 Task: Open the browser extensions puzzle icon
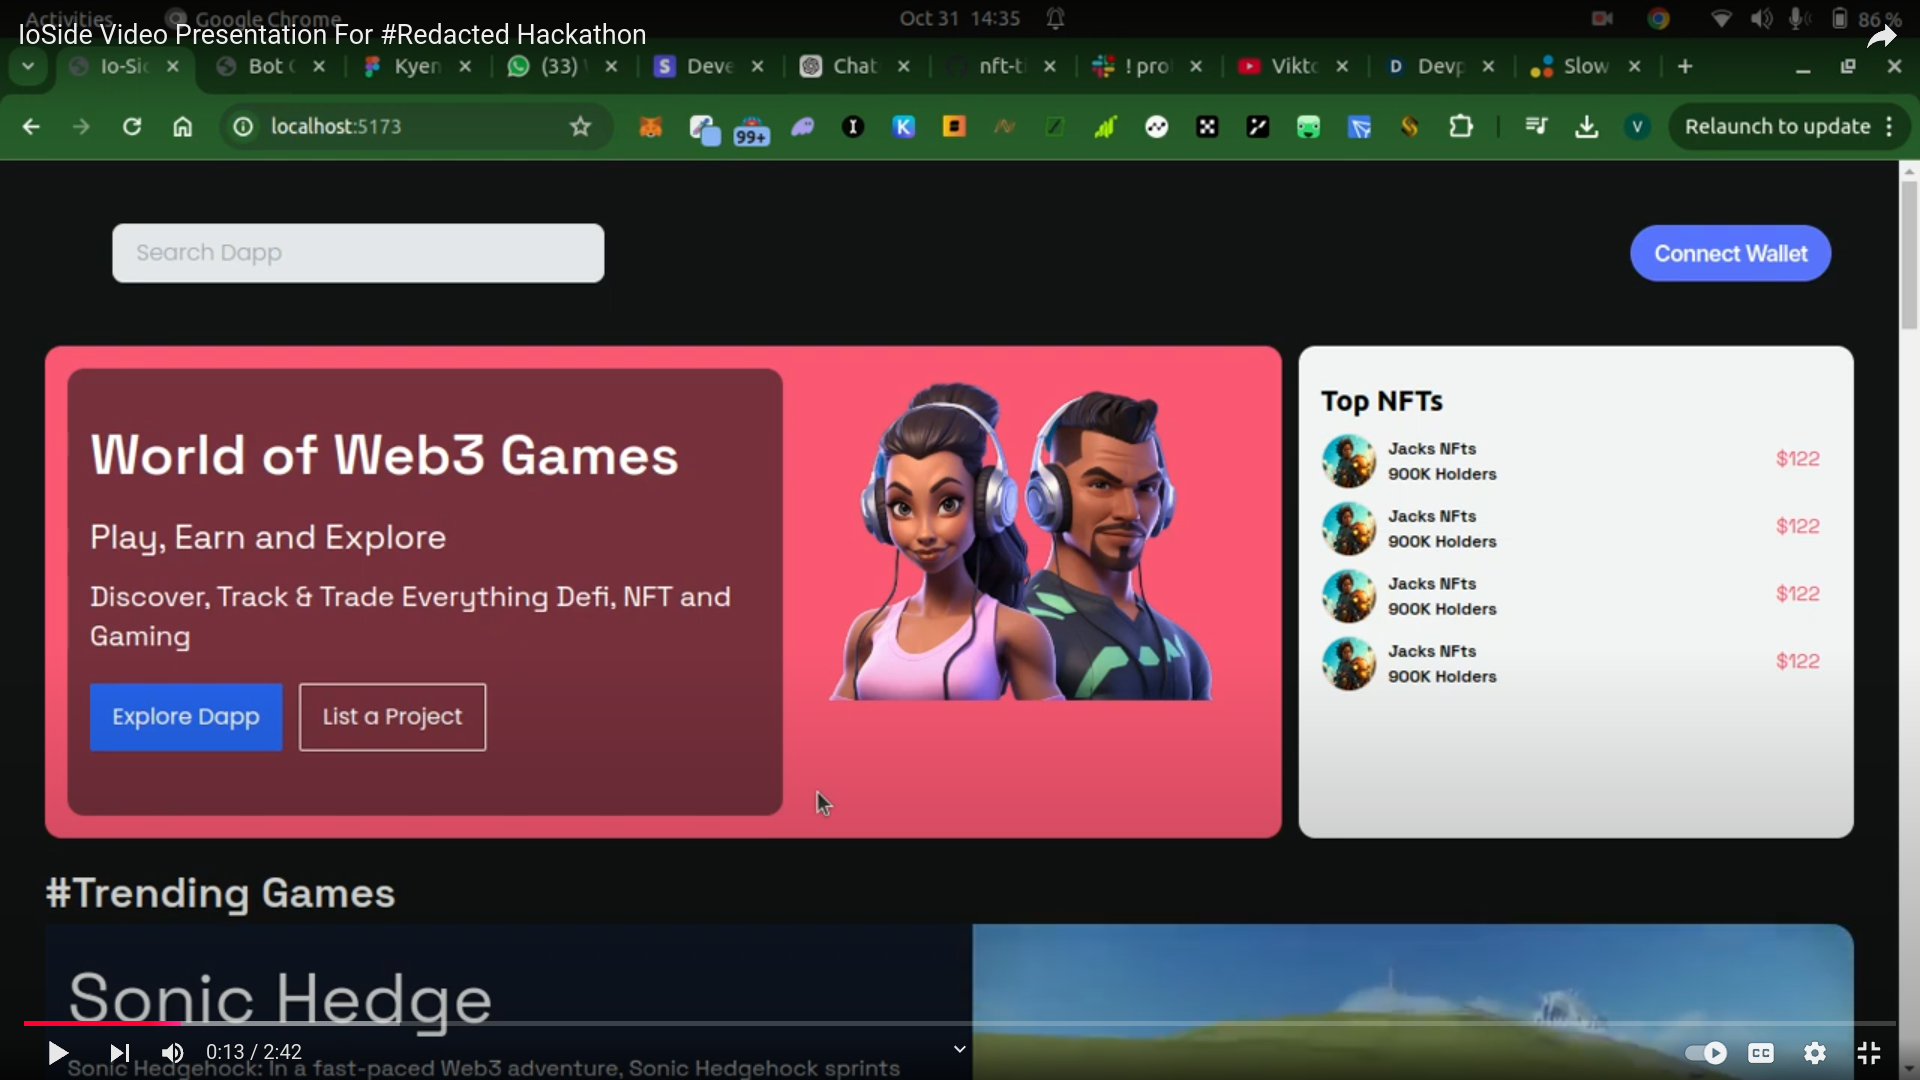[x=1461, y=127]
